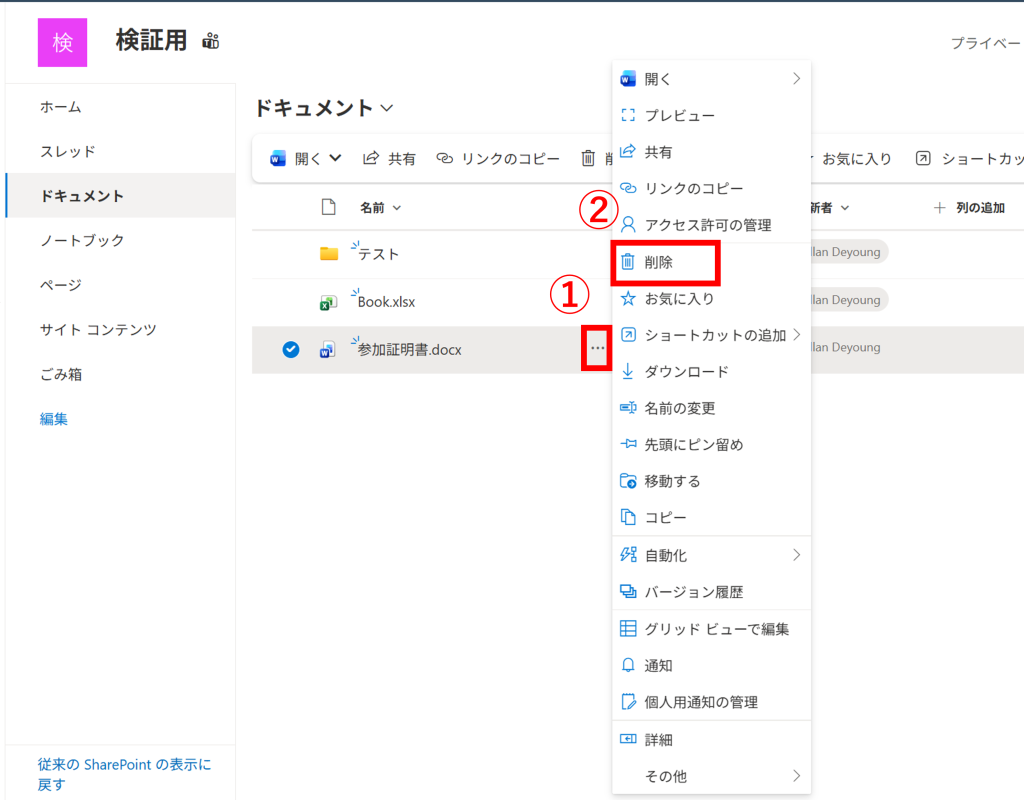Click the star icon for お気に入り in menu
This screenshot has height=800, width=1024.
[628, 298]
